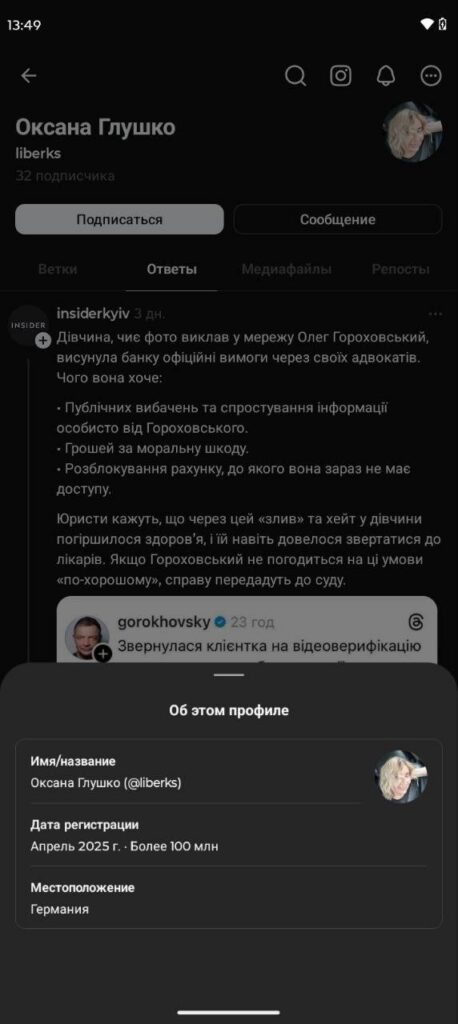Tap the three dots on insiderkyiv post

435,314
